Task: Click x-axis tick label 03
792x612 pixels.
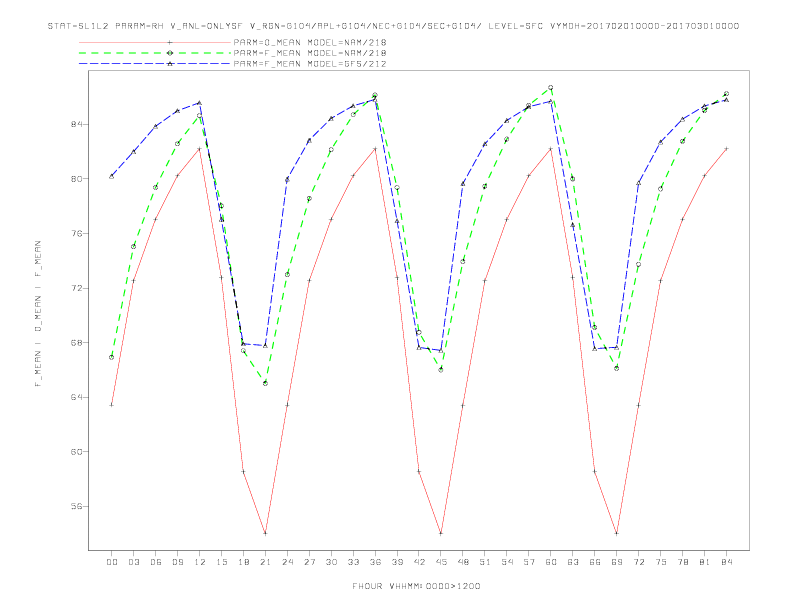Action: point(133,562)
